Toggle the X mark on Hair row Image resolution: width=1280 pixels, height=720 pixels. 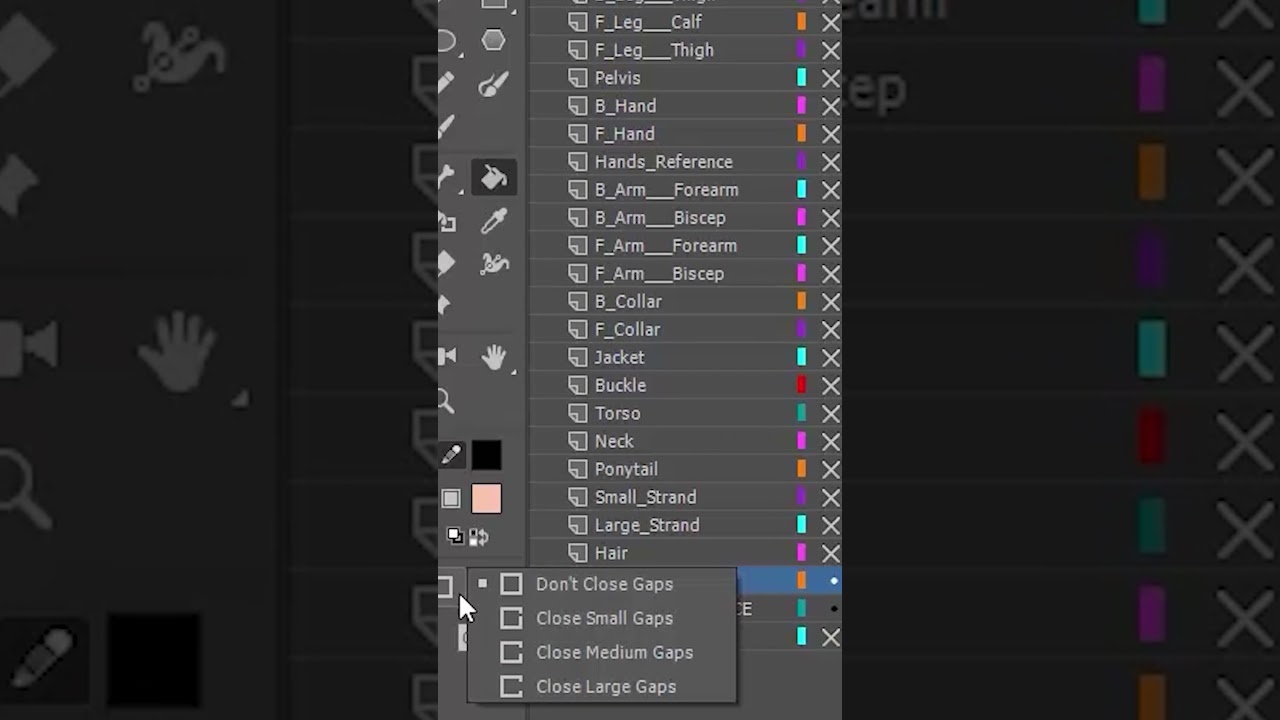[x=831, y=553]
